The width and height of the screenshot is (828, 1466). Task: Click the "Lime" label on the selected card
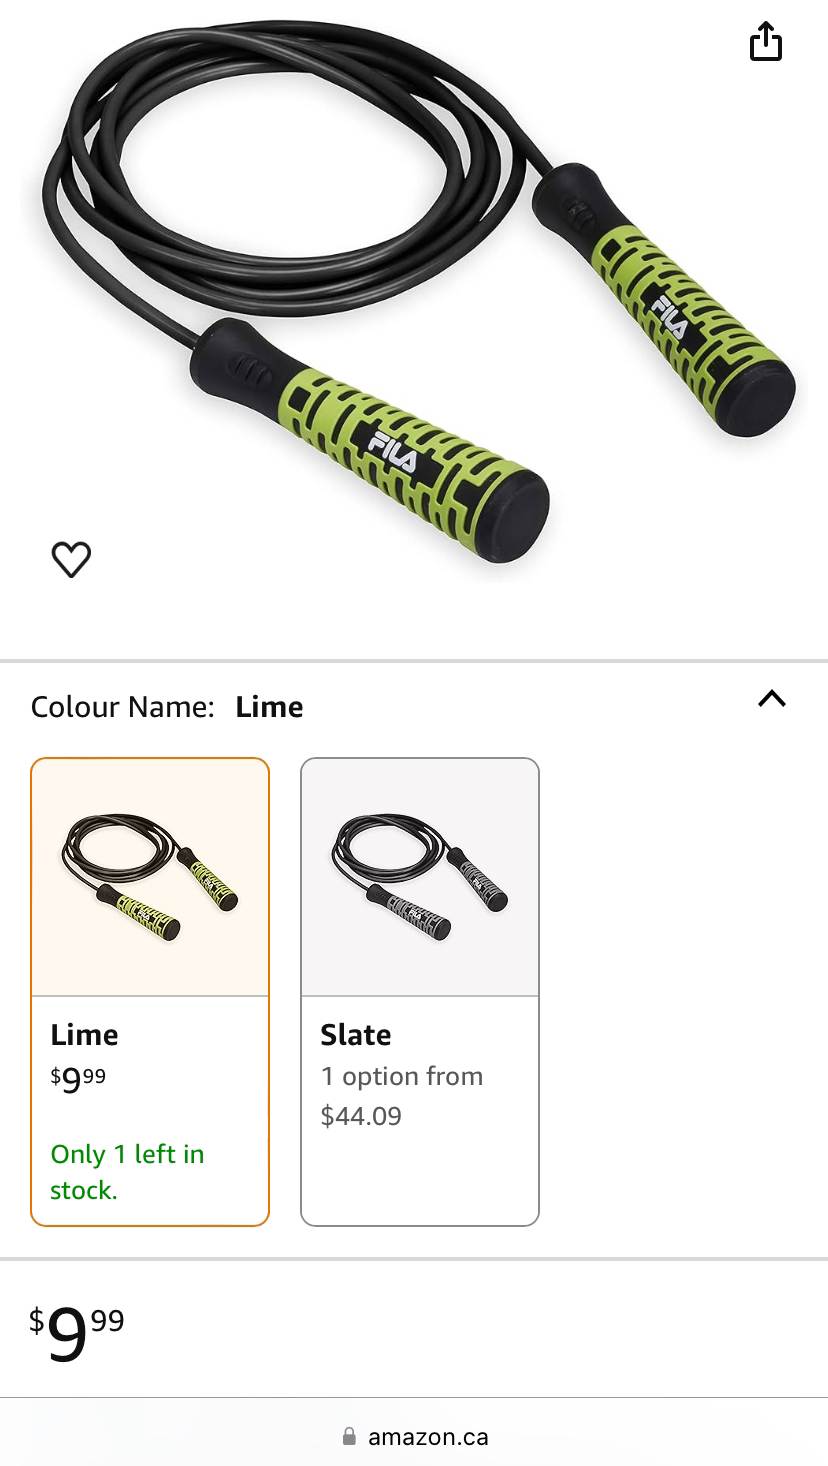click(x=84, y=1035)
